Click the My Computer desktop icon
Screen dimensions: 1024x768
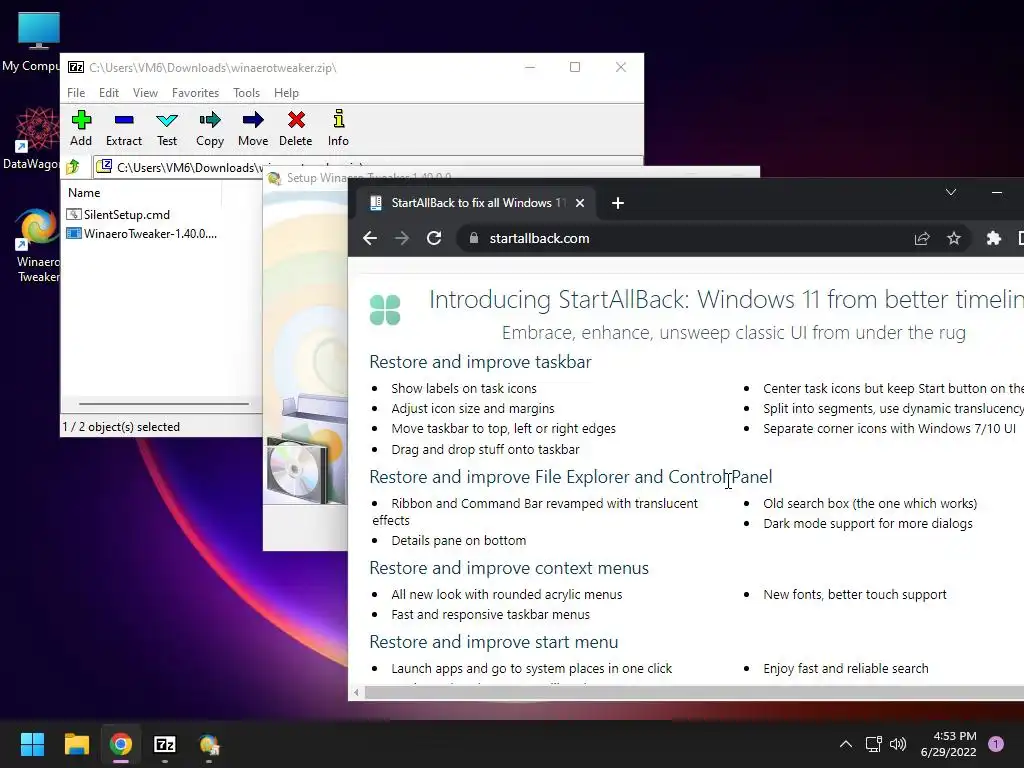pyautogui.click(x=31, y=40)
